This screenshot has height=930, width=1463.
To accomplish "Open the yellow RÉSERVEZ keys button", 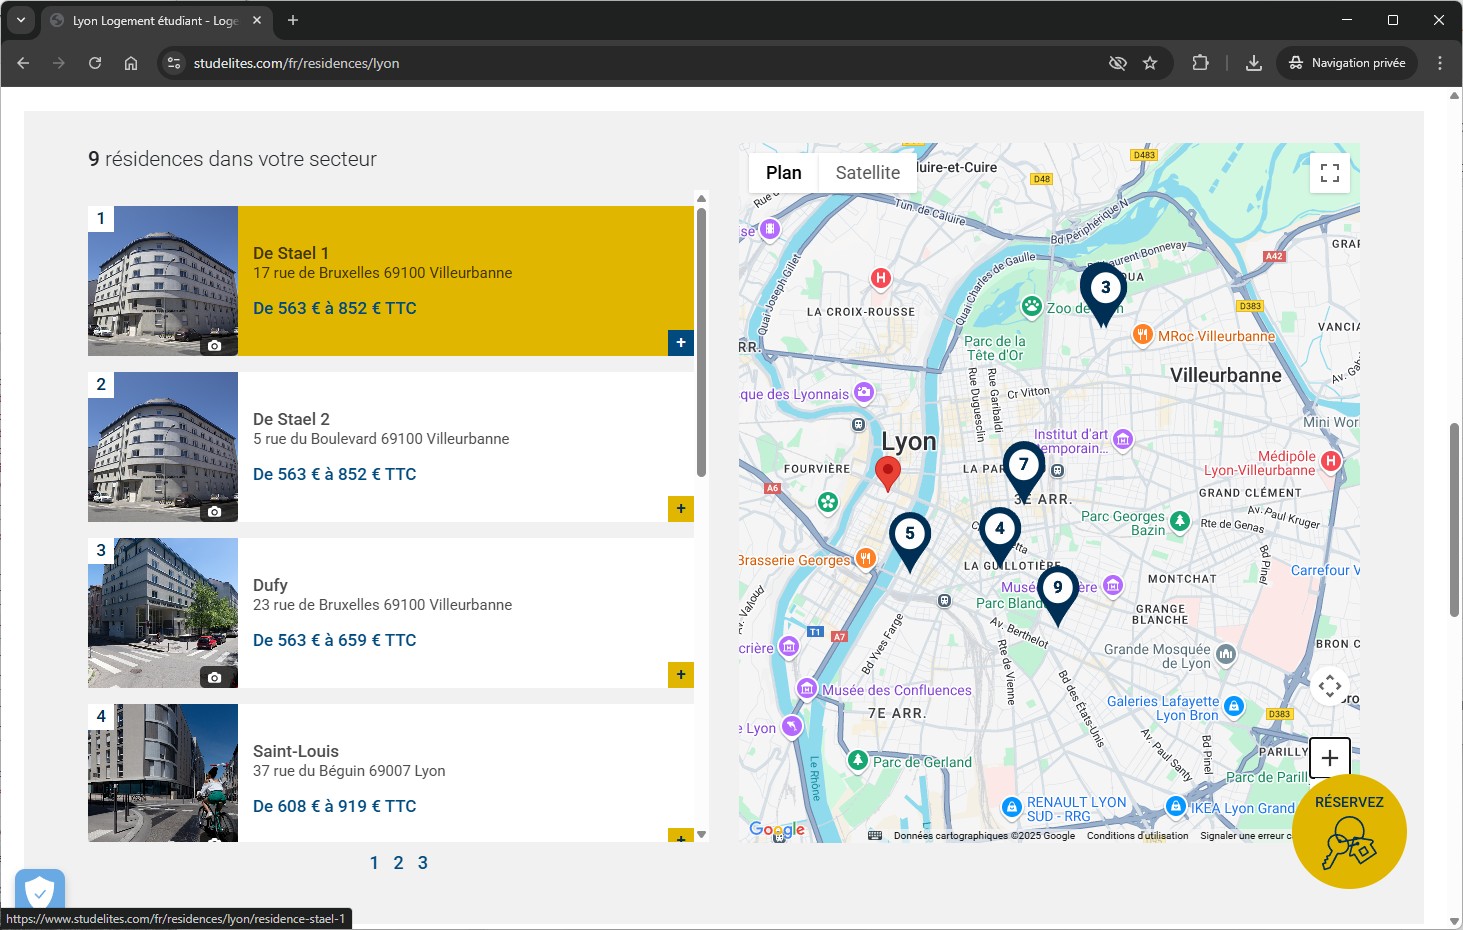I will [1349, 831].
